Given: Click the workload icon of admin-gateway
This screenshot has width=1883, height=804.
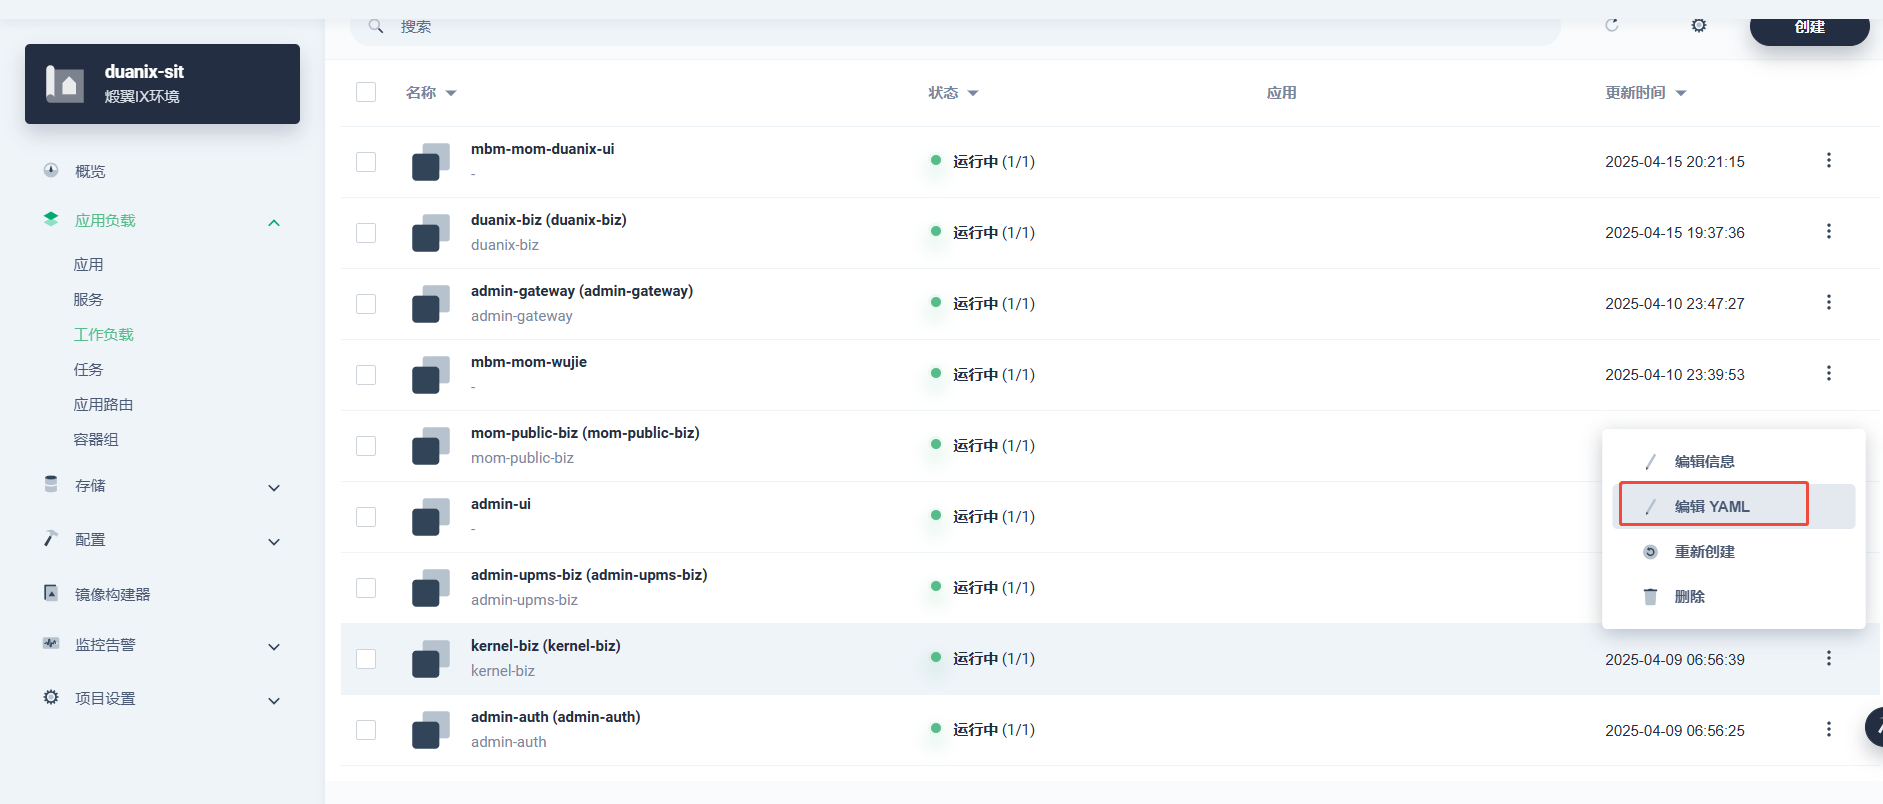Looking at the screenshot, I should click(x=430, y=304).
